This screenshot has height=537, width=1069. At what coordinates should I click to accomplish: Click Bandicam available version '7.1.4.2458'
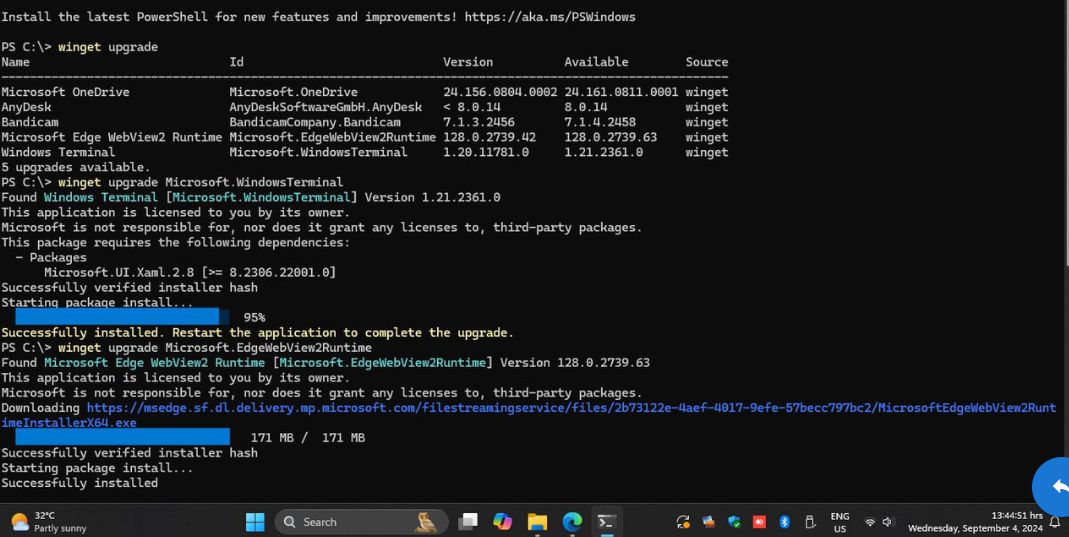[600, 122]
